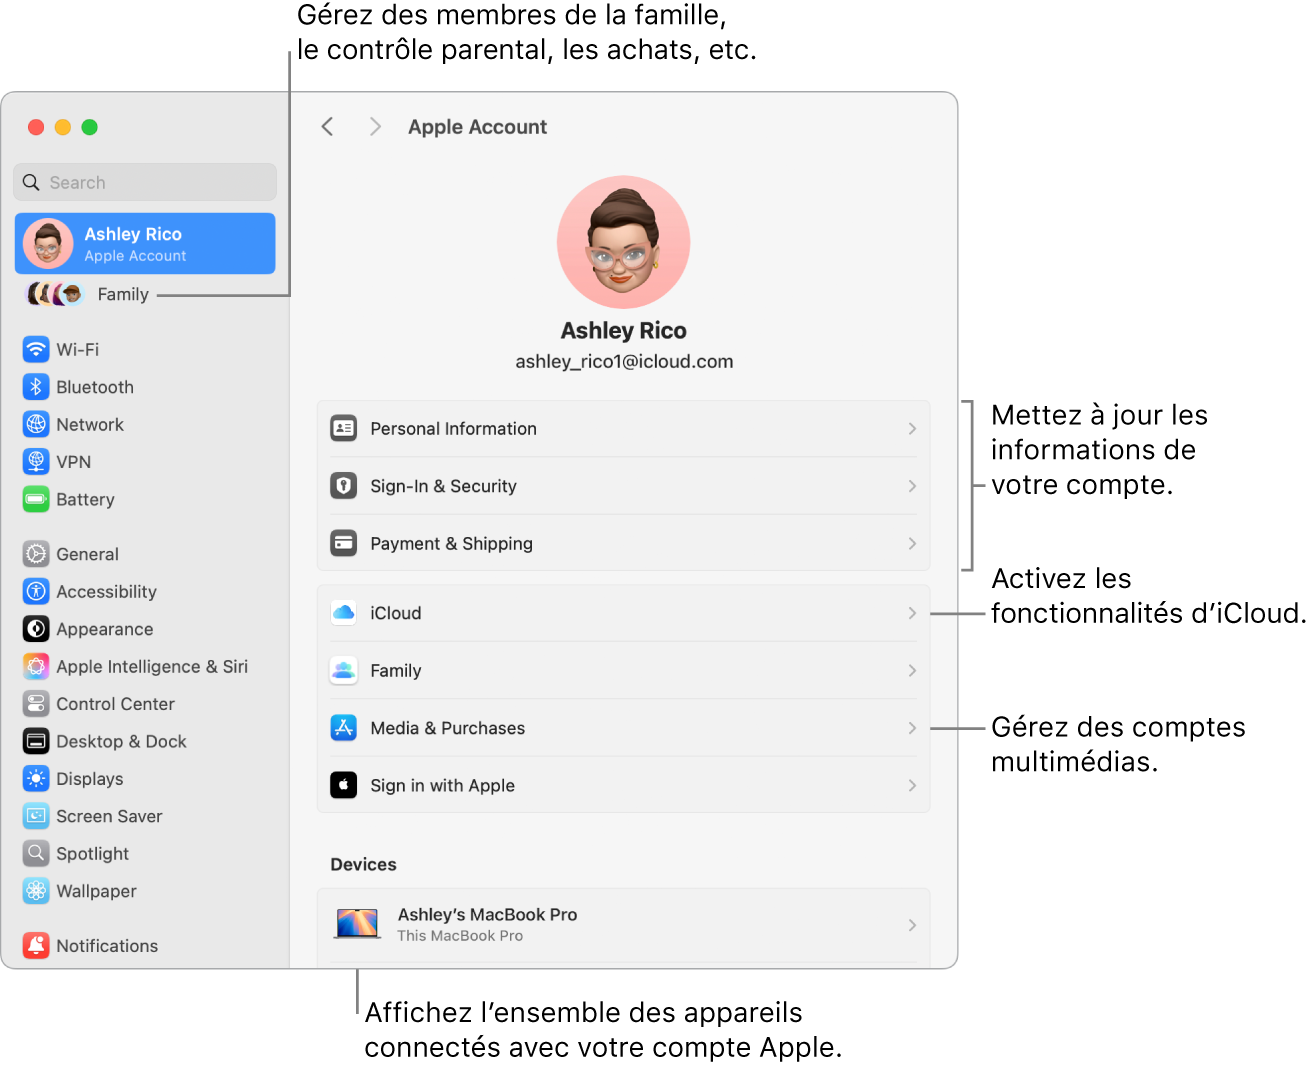Click the Battery label in sidebar
Screen dimensions: 1311x1068
click(x=85, y=499)
